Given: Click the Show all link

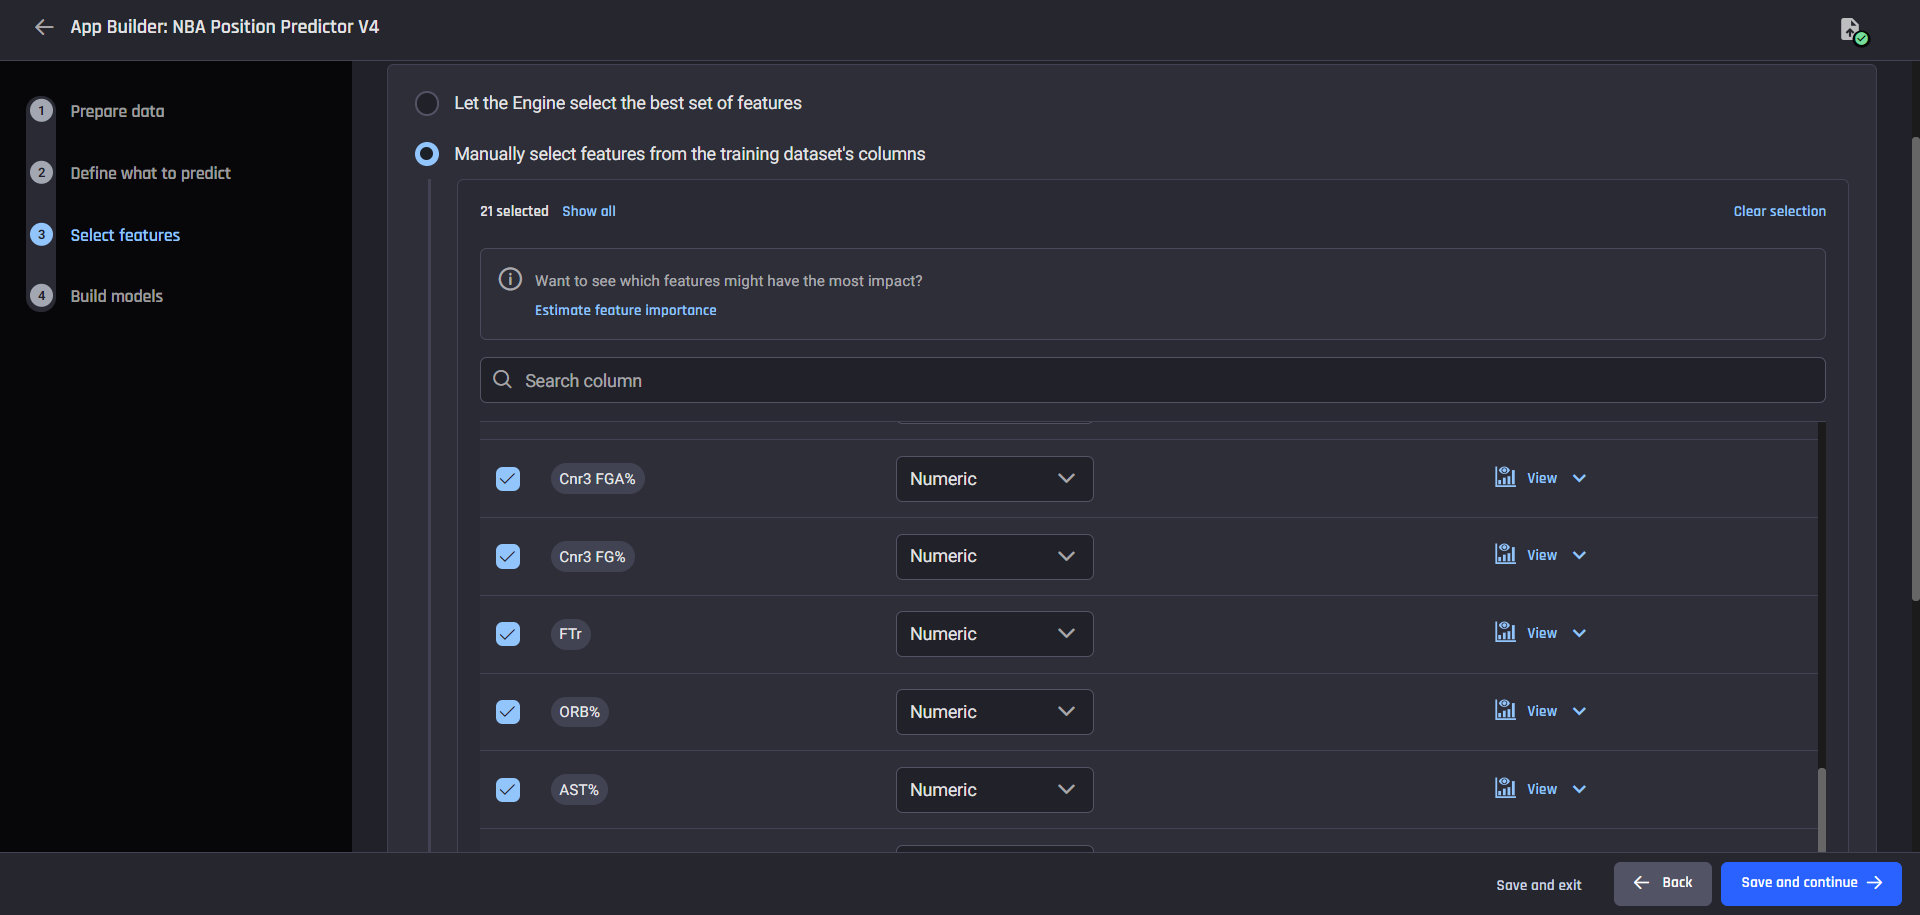Looking at the screenshot, I should 589,211.
